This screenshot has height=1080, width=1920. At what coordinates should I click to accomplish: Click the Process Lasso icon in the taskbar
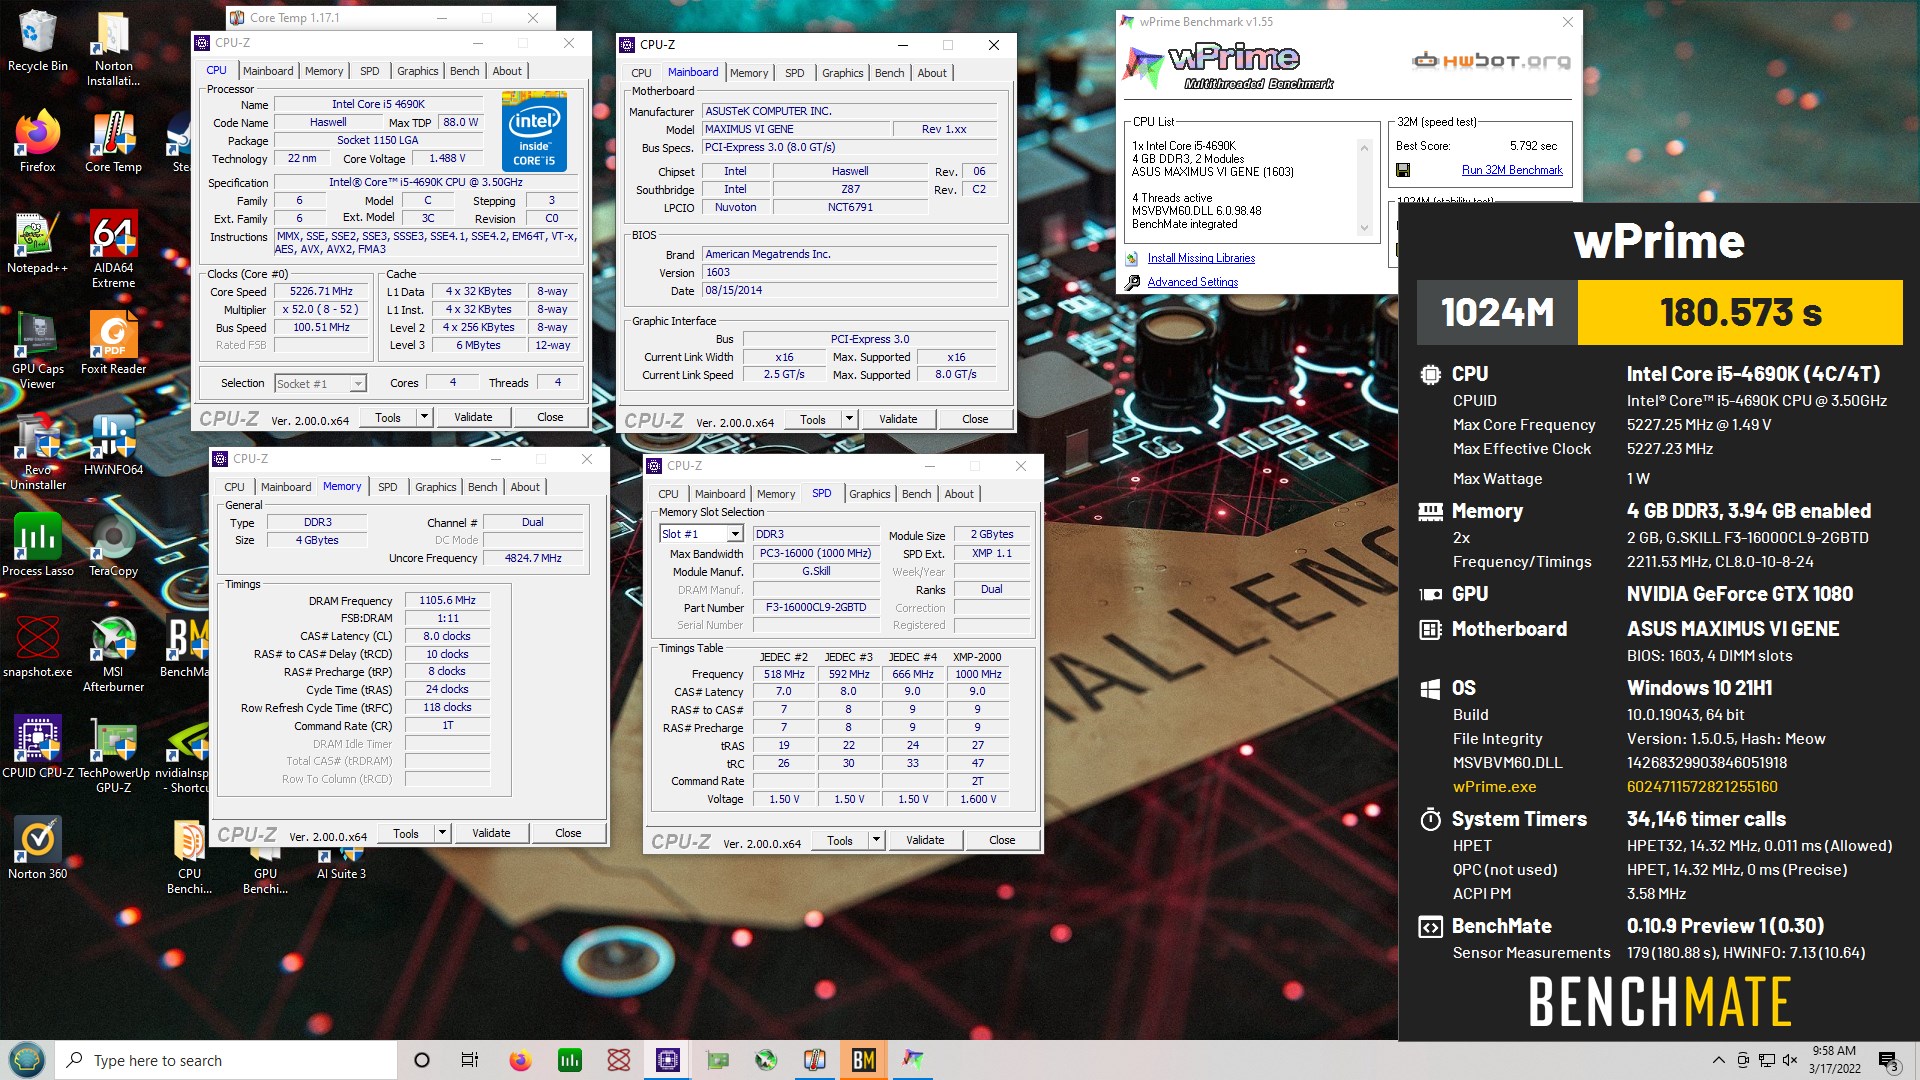tap(569, 1060)
